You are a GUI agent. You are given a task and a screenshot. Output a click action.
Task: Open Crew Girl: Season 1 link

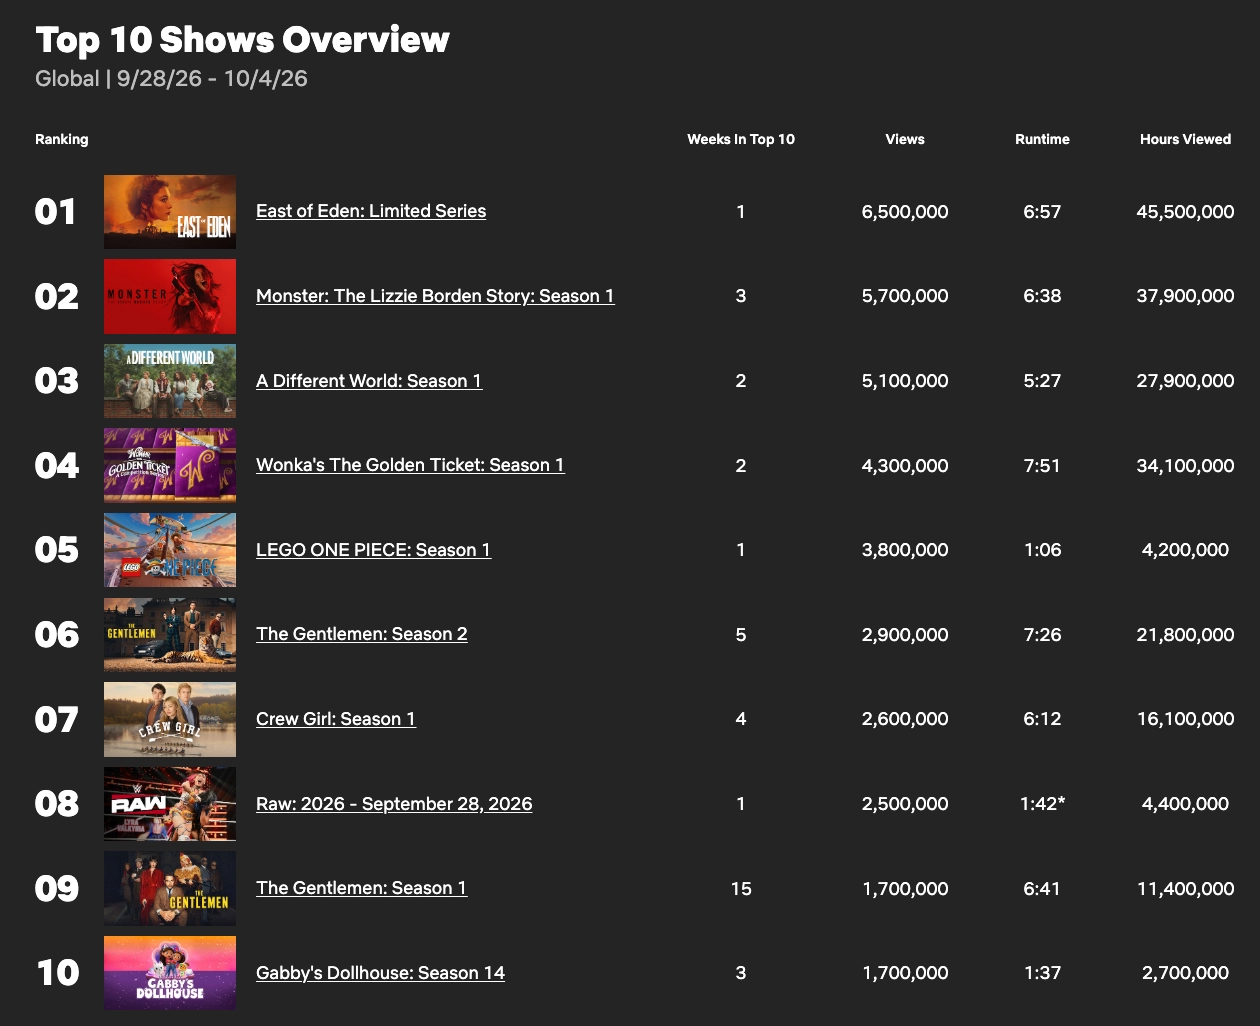coord(336,719)
